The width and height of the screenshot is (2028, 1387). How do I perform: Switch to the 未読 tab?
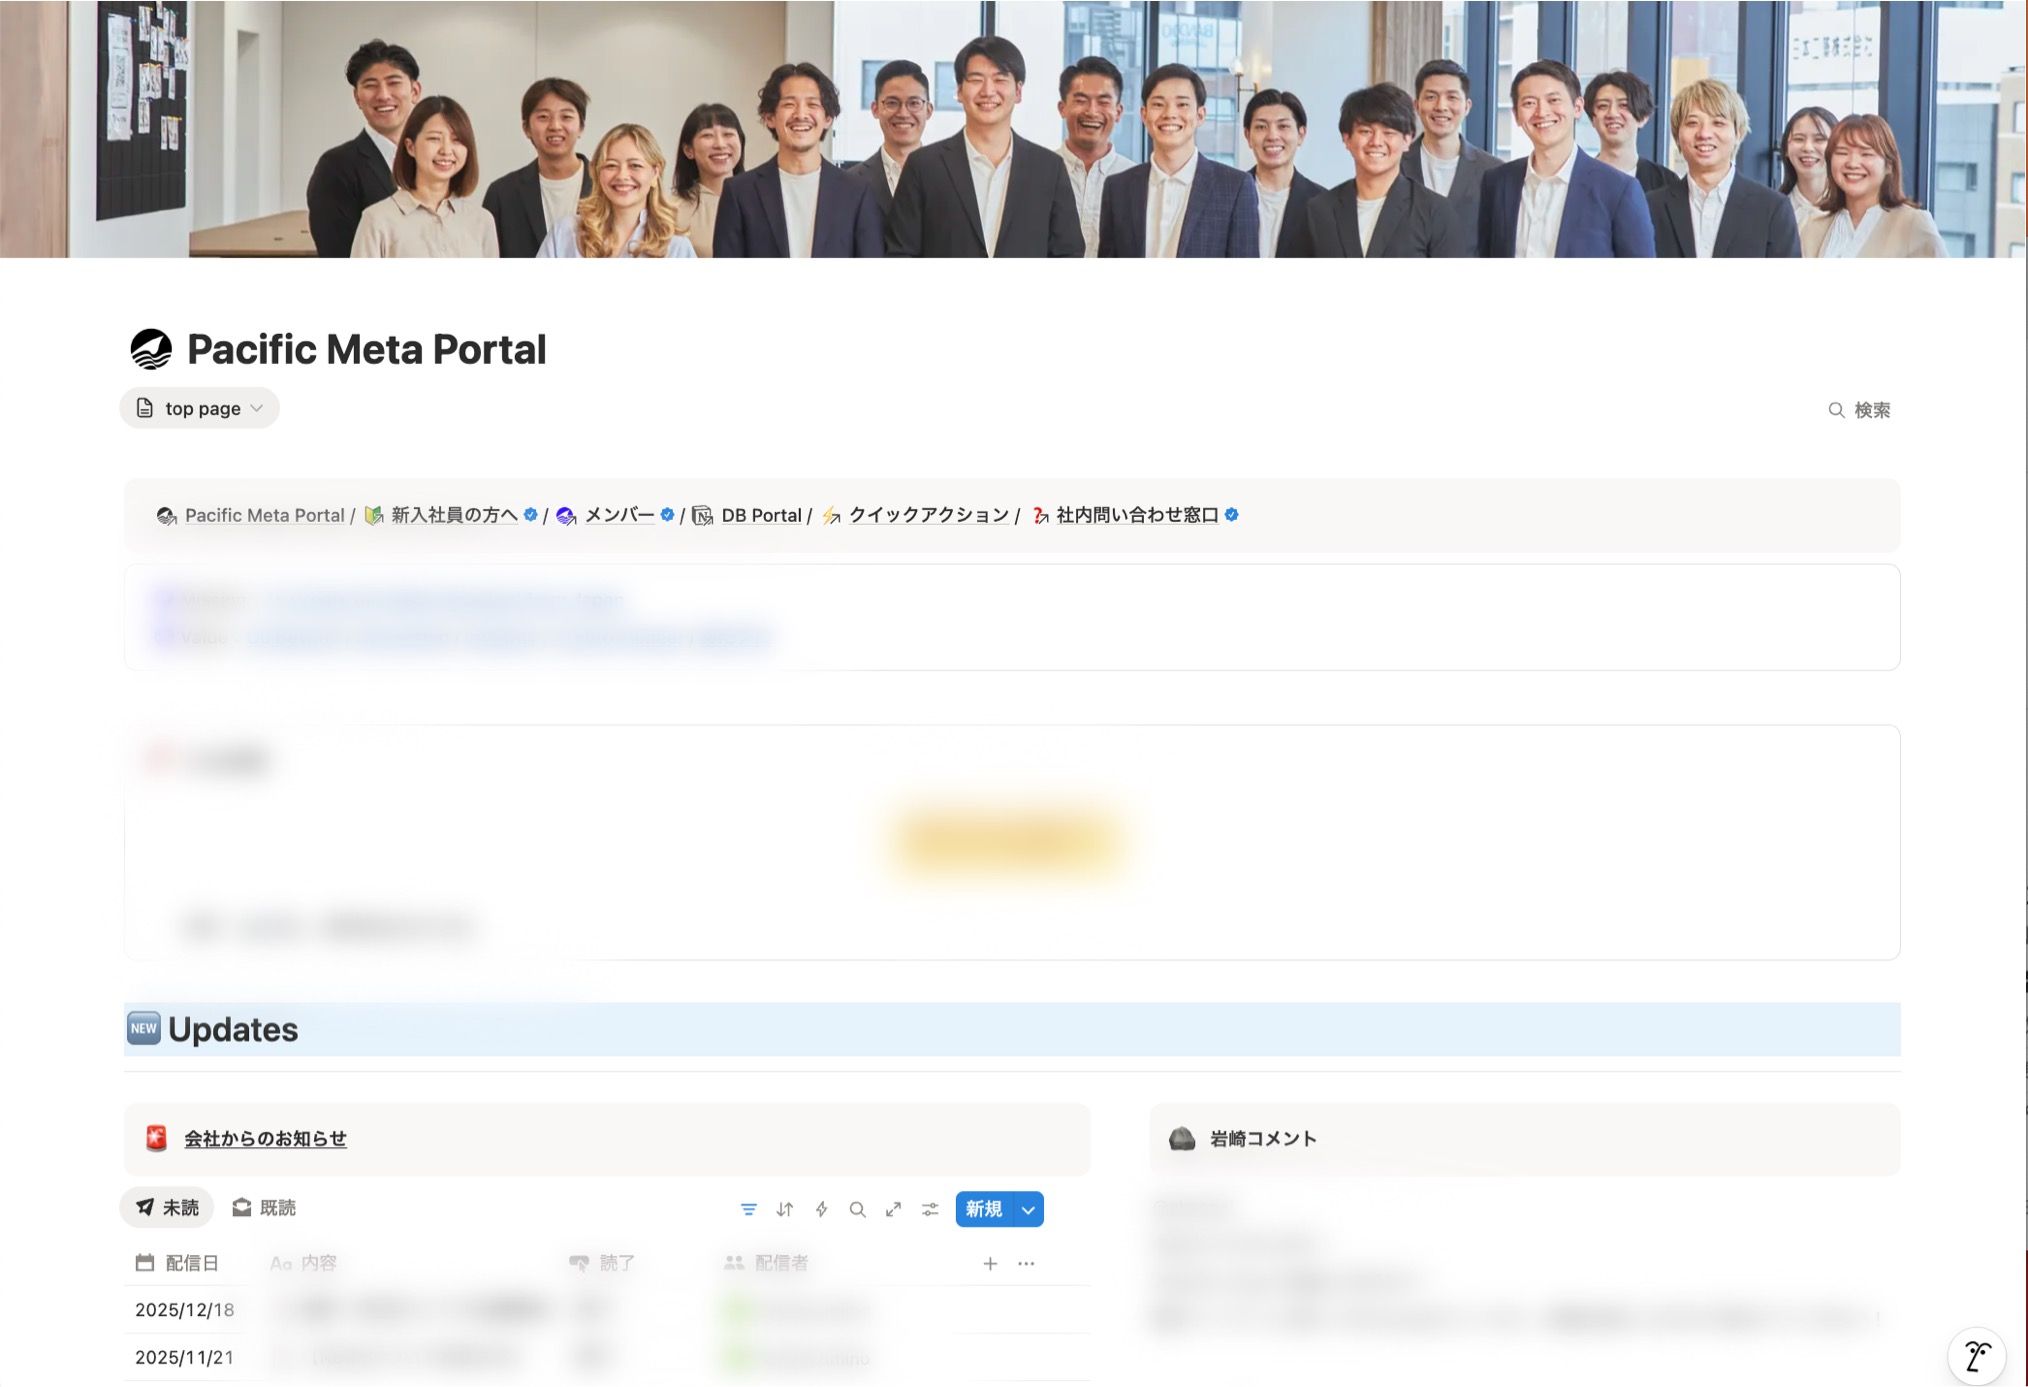pyautogui.click(x=167, y=1208)
